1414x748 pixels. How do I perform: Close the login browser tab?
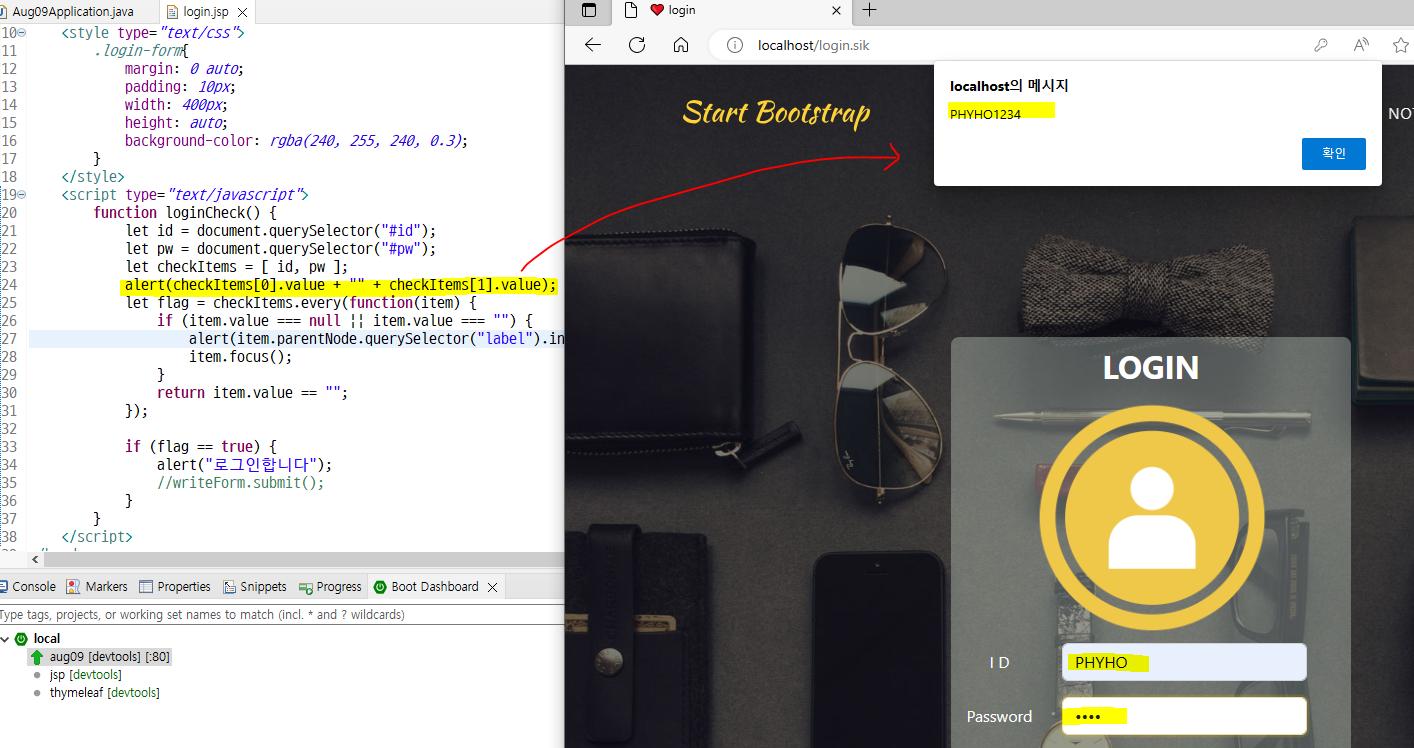tap(836, 10)
